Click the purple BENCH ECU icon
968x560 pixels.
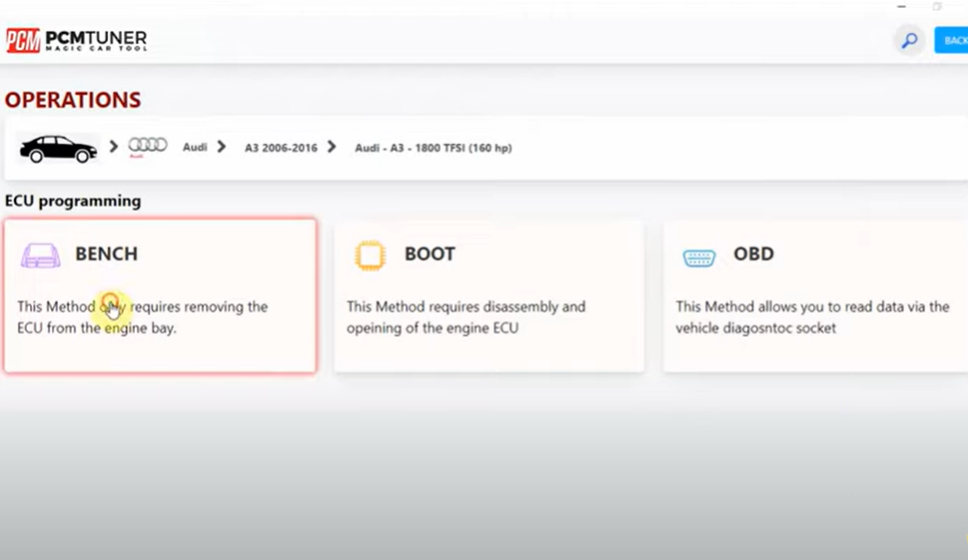pyautogui.click(x=40, y=256)
